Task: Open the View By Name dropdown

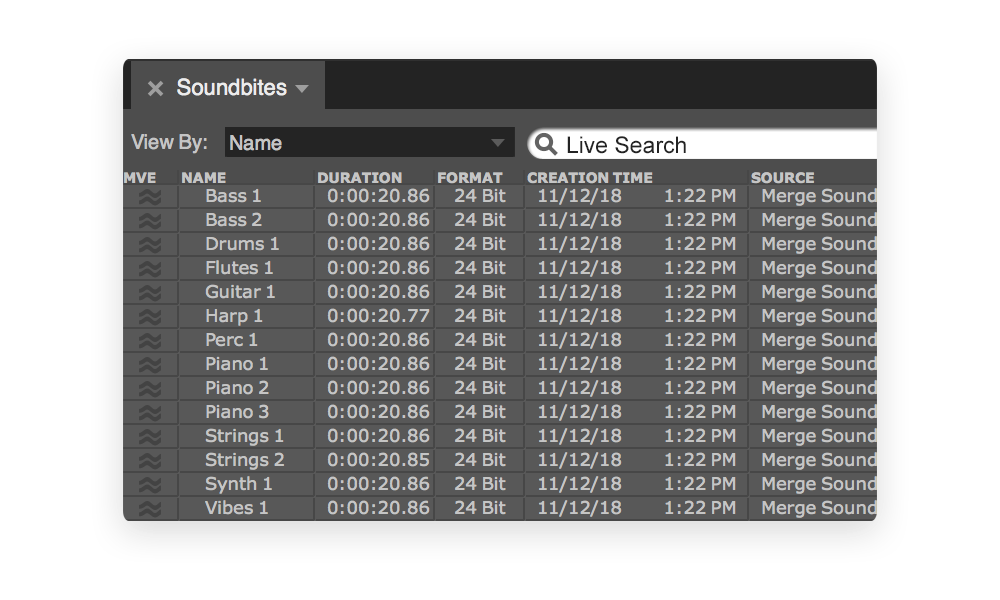Action: [x=369, y=142]
